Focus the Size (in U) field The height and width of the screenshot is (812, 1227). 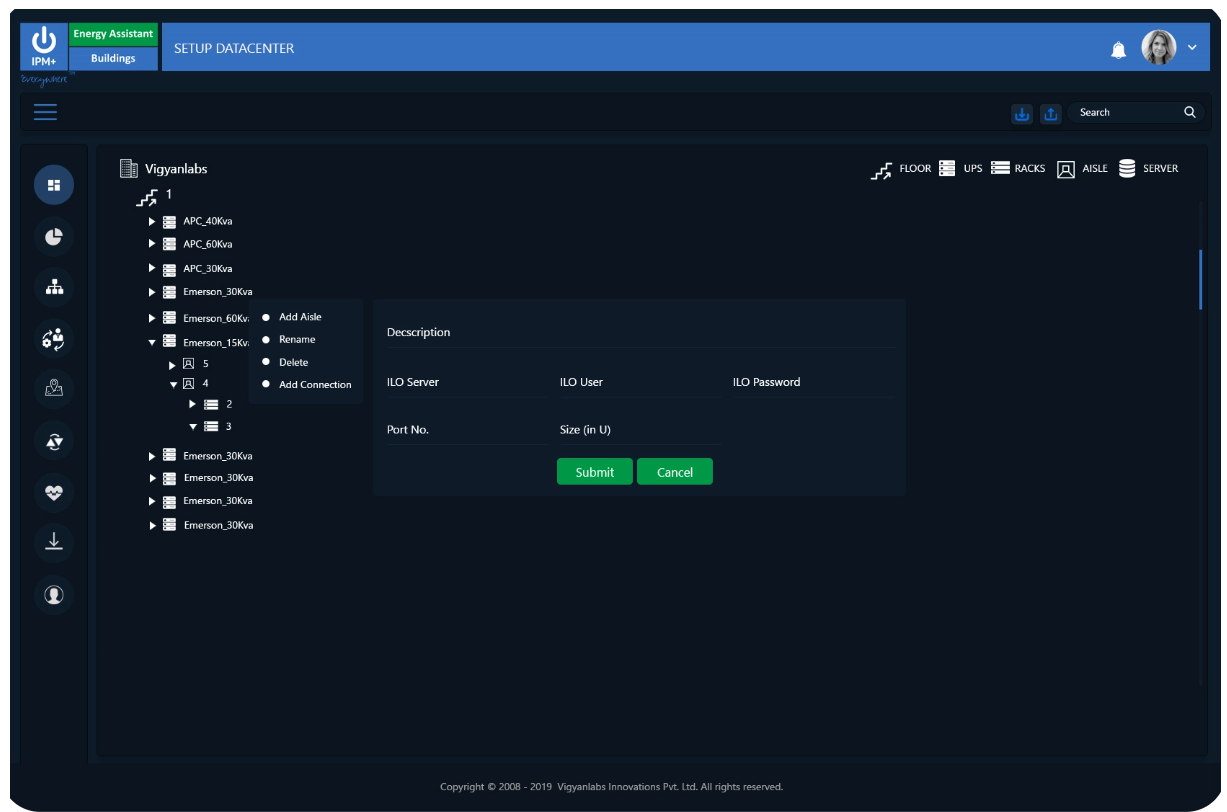[640, 430]
